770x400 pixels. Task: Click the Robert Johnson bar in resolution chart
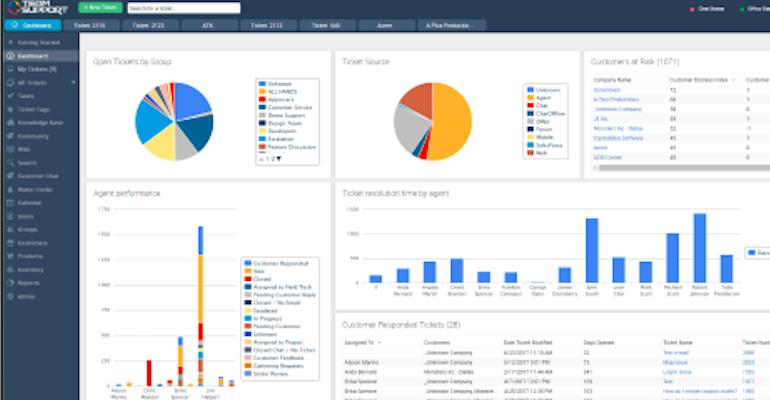click(699, 248)
